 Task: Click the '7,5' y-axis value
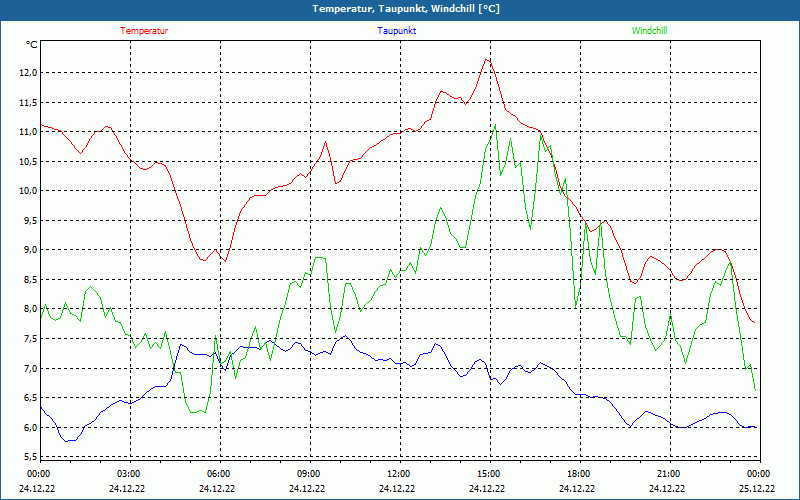pyautogui.click(x=31, y=338)
